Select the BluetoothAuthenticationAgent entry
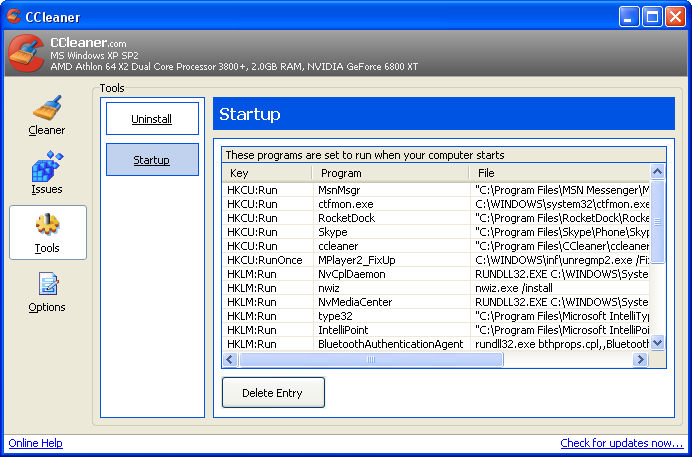Image resolution: width=692 pixels, height=457 pixels. pyautogui.click(x=436, y=344)
